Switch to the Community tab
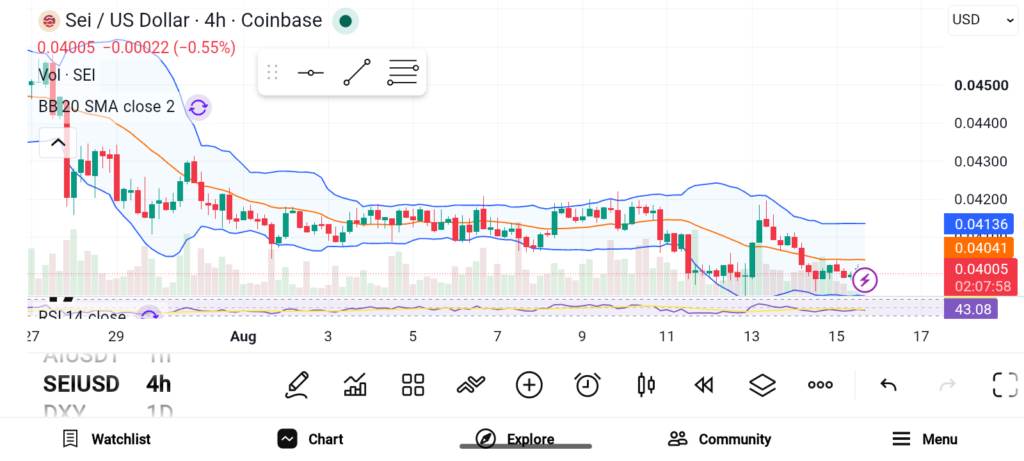The height and width of the screenshot is (461, 1024). (719, 439)
